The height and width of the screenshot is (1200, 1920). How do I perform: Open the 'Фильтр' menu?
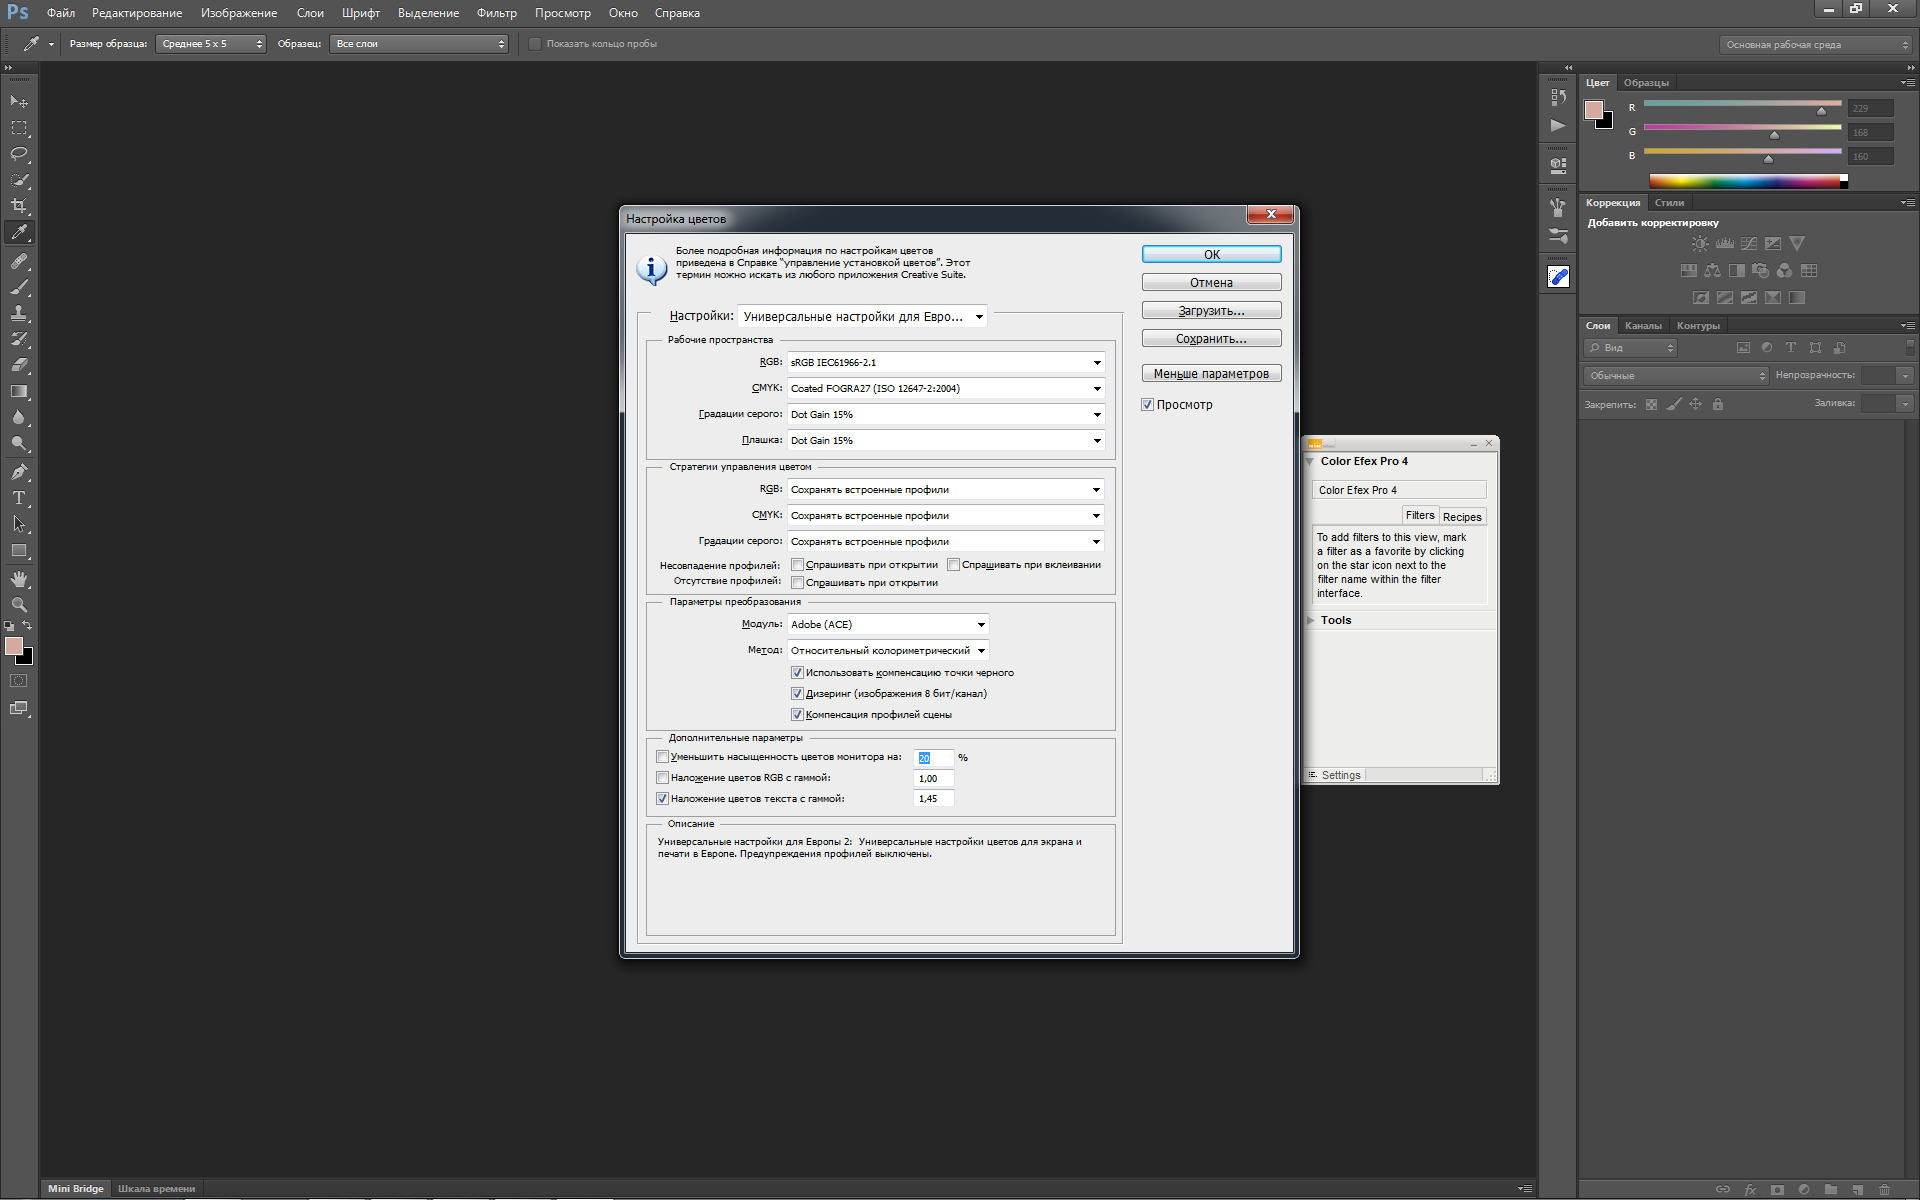tap(497, 13)
